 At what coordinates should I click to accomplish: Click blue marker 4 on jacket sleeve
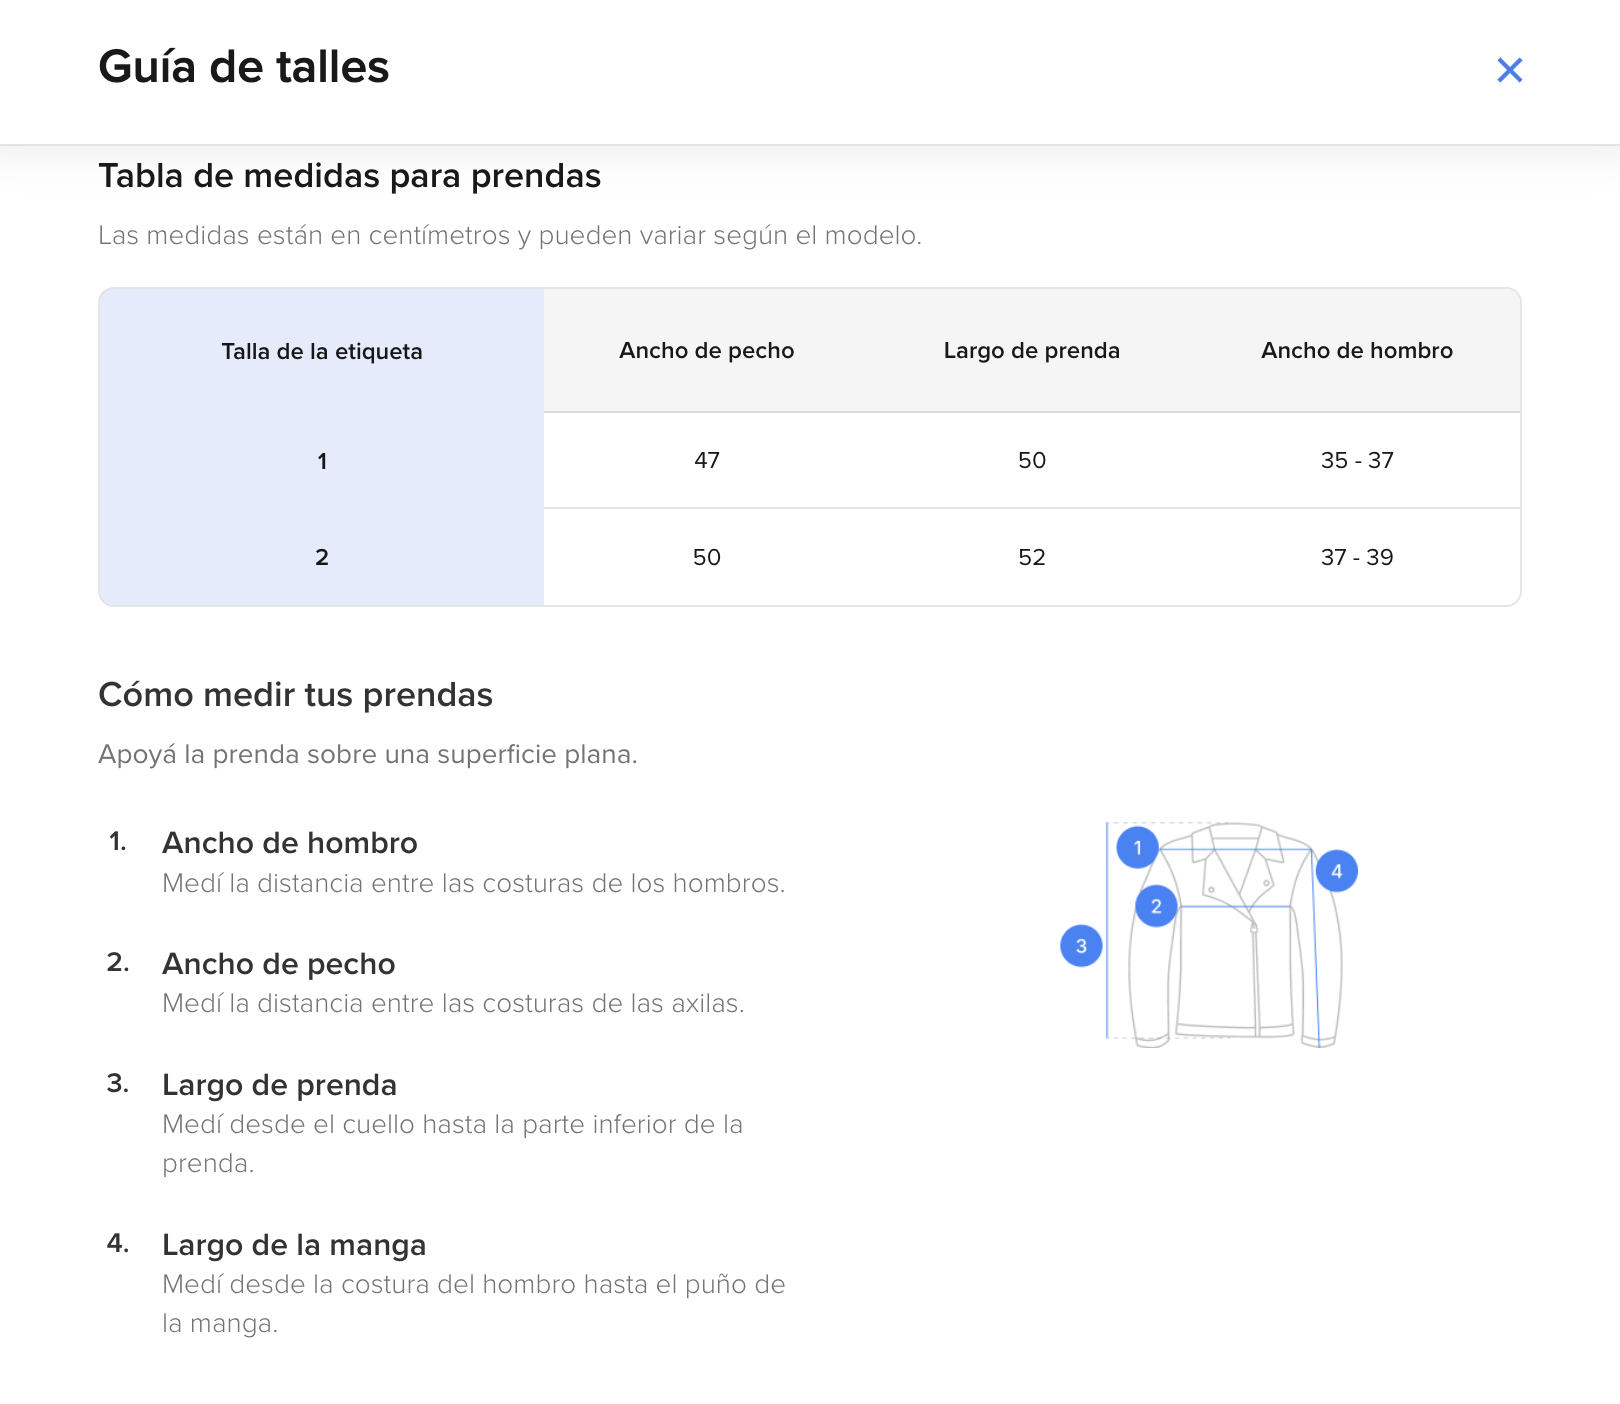point(1336,871)
